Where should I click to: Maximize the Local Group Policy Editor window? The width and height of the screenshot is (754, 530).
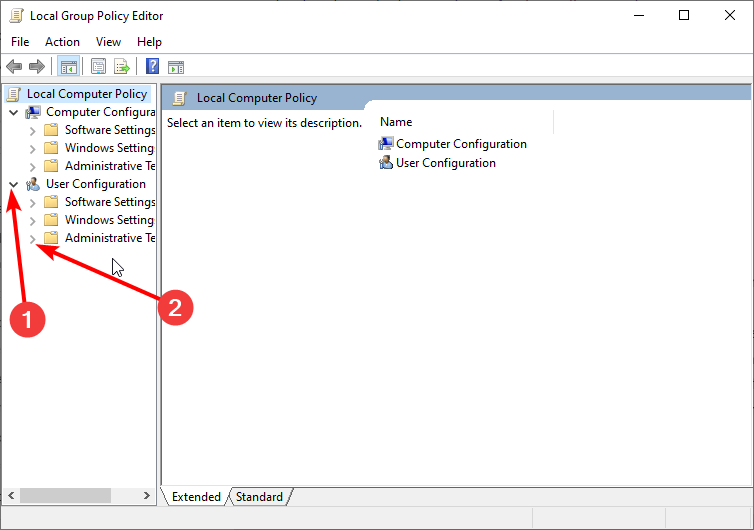pos(684,16)
